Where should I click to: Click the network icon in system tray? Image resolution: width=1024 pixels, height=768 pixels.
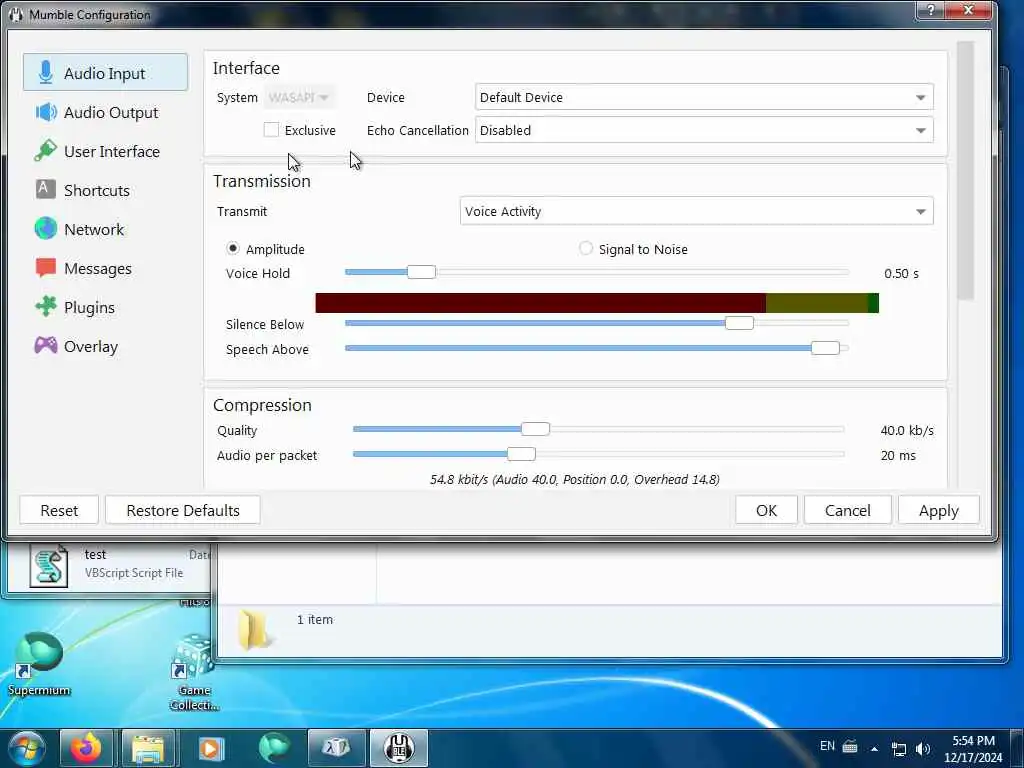(x=899, y=748)
